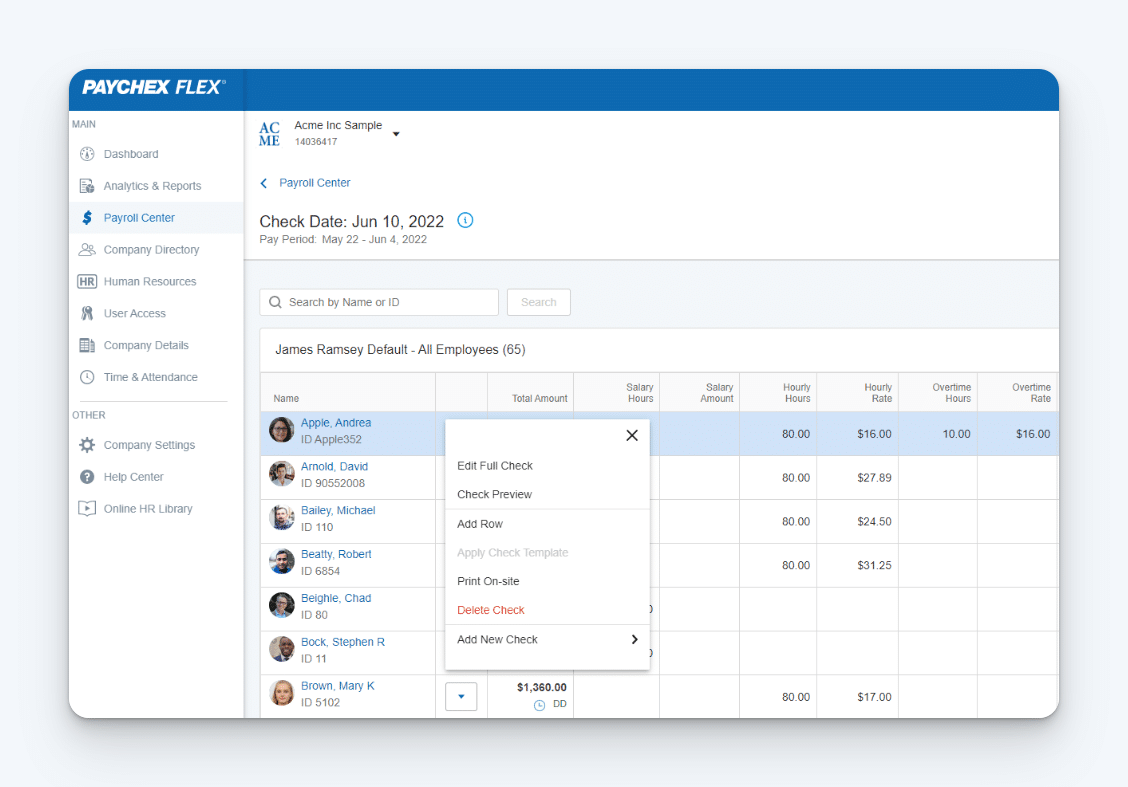Choose Print On-site from the menu

click(488, 580)
